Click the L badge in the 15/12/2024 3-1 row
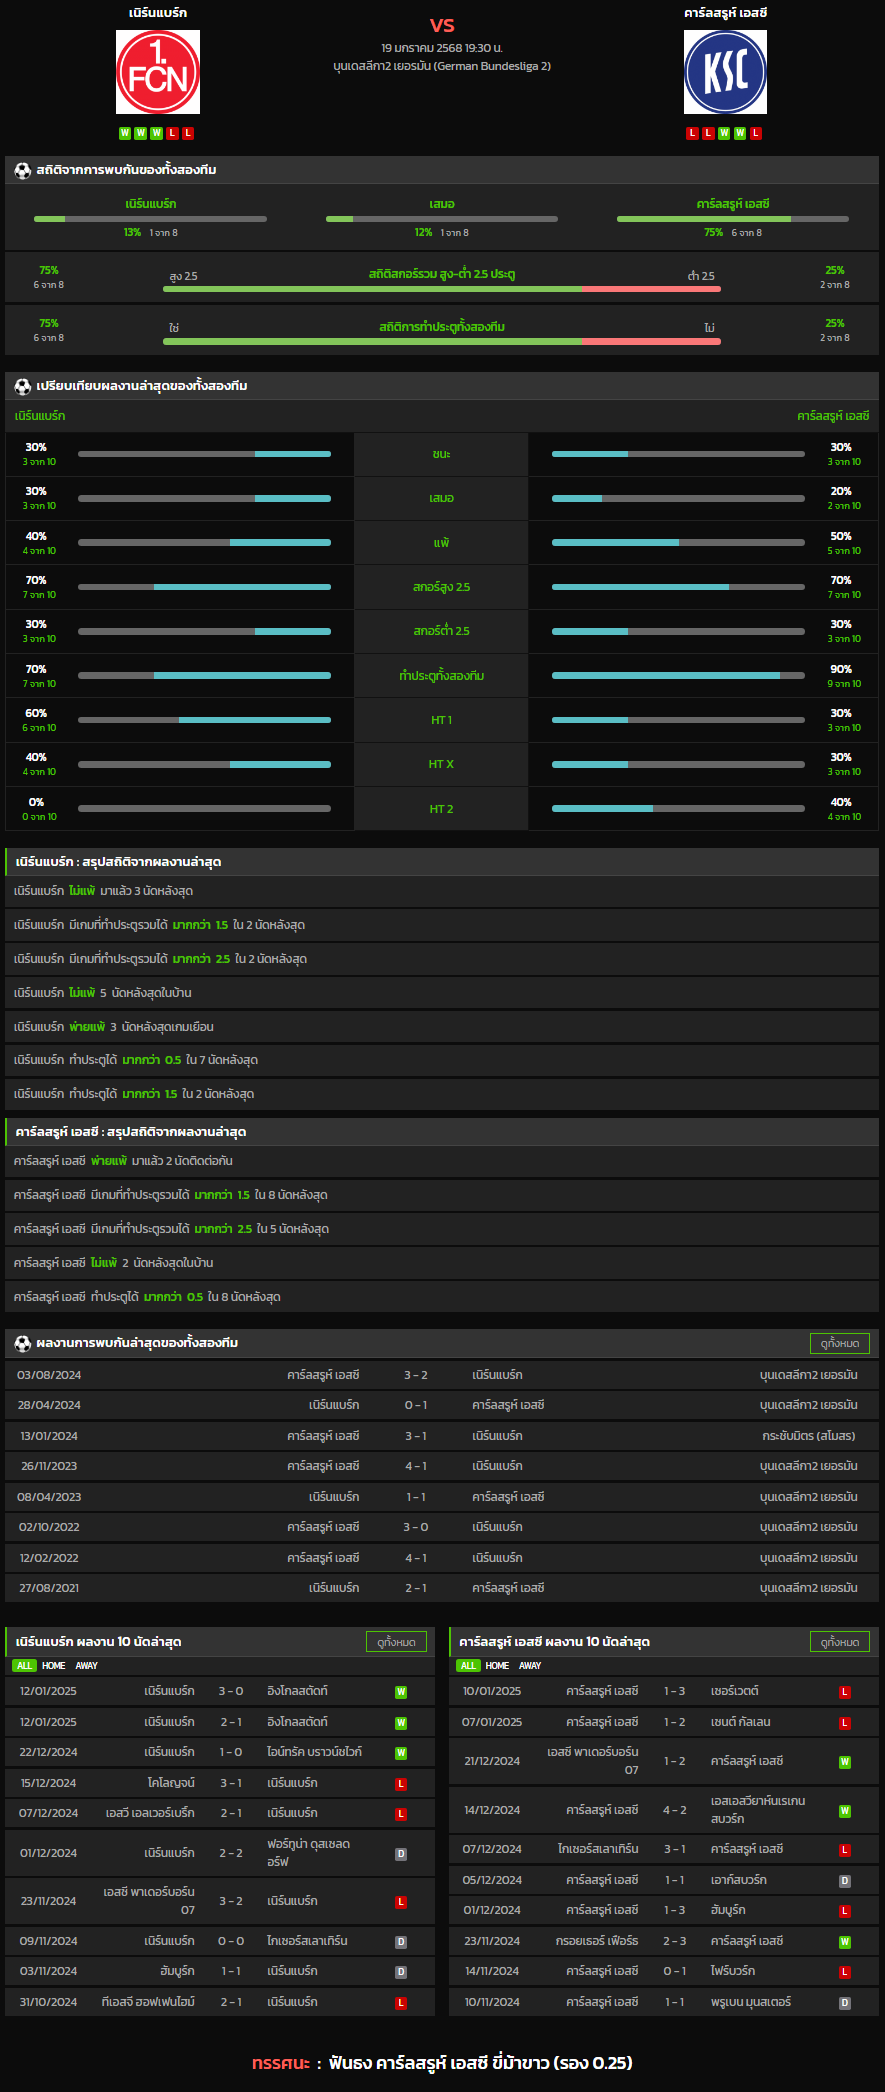The height and width of the screenshot is (2092, 885). (x=401, y=1784)
